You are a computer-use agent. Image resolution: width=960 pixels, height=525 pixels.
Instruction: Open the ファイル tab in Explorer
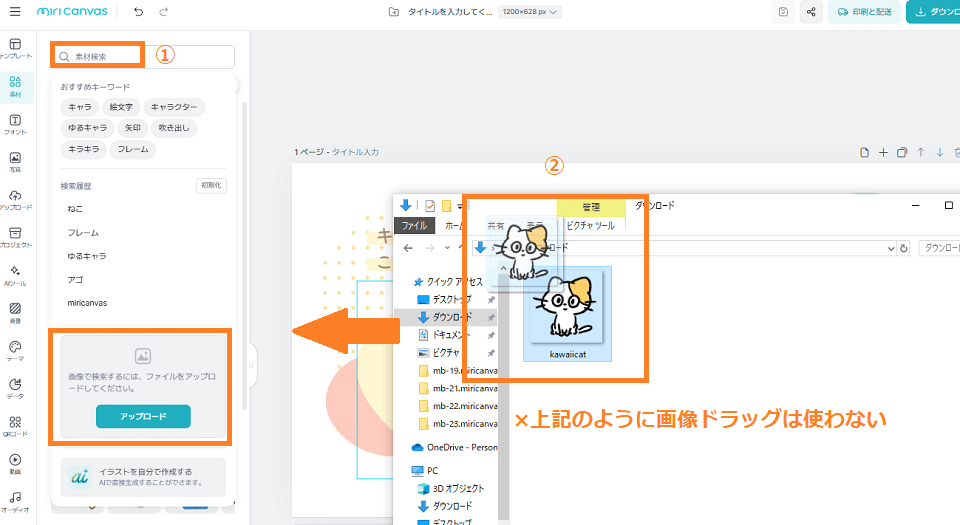(x=414, y=226)
